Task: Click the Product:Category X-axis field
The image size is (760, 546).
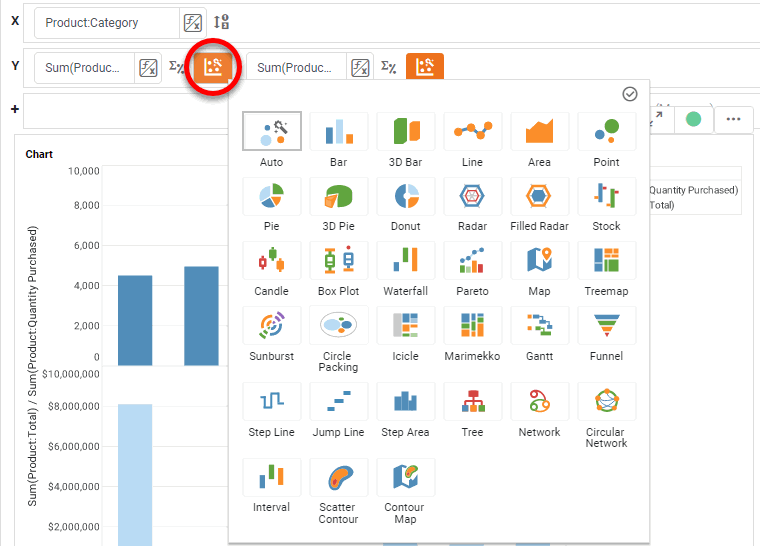Action: 106,22
